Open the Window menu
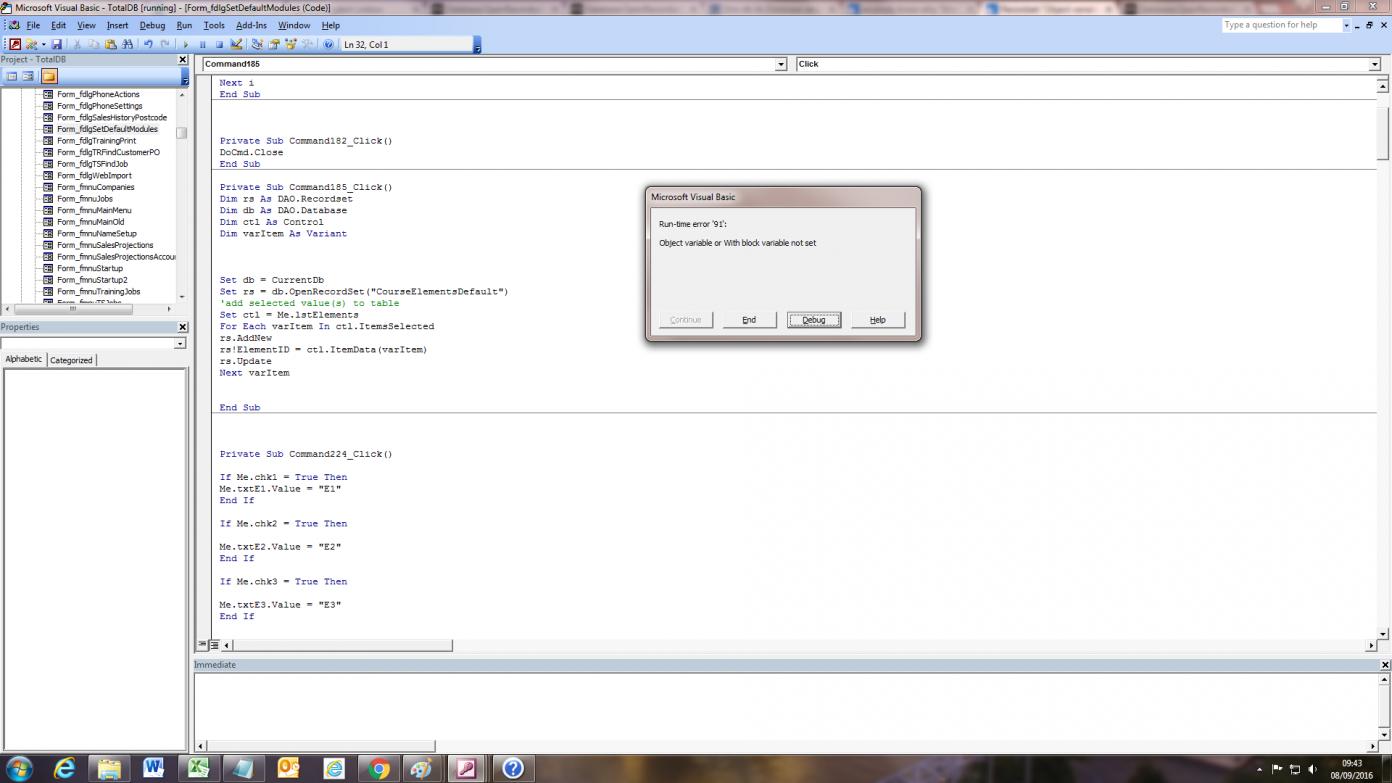The width and height of the screenshot is (1392, 783). [x=294, y=25]
